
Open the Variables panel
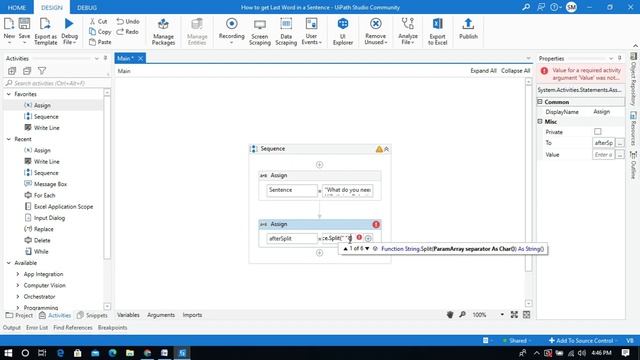click(128, 315)
